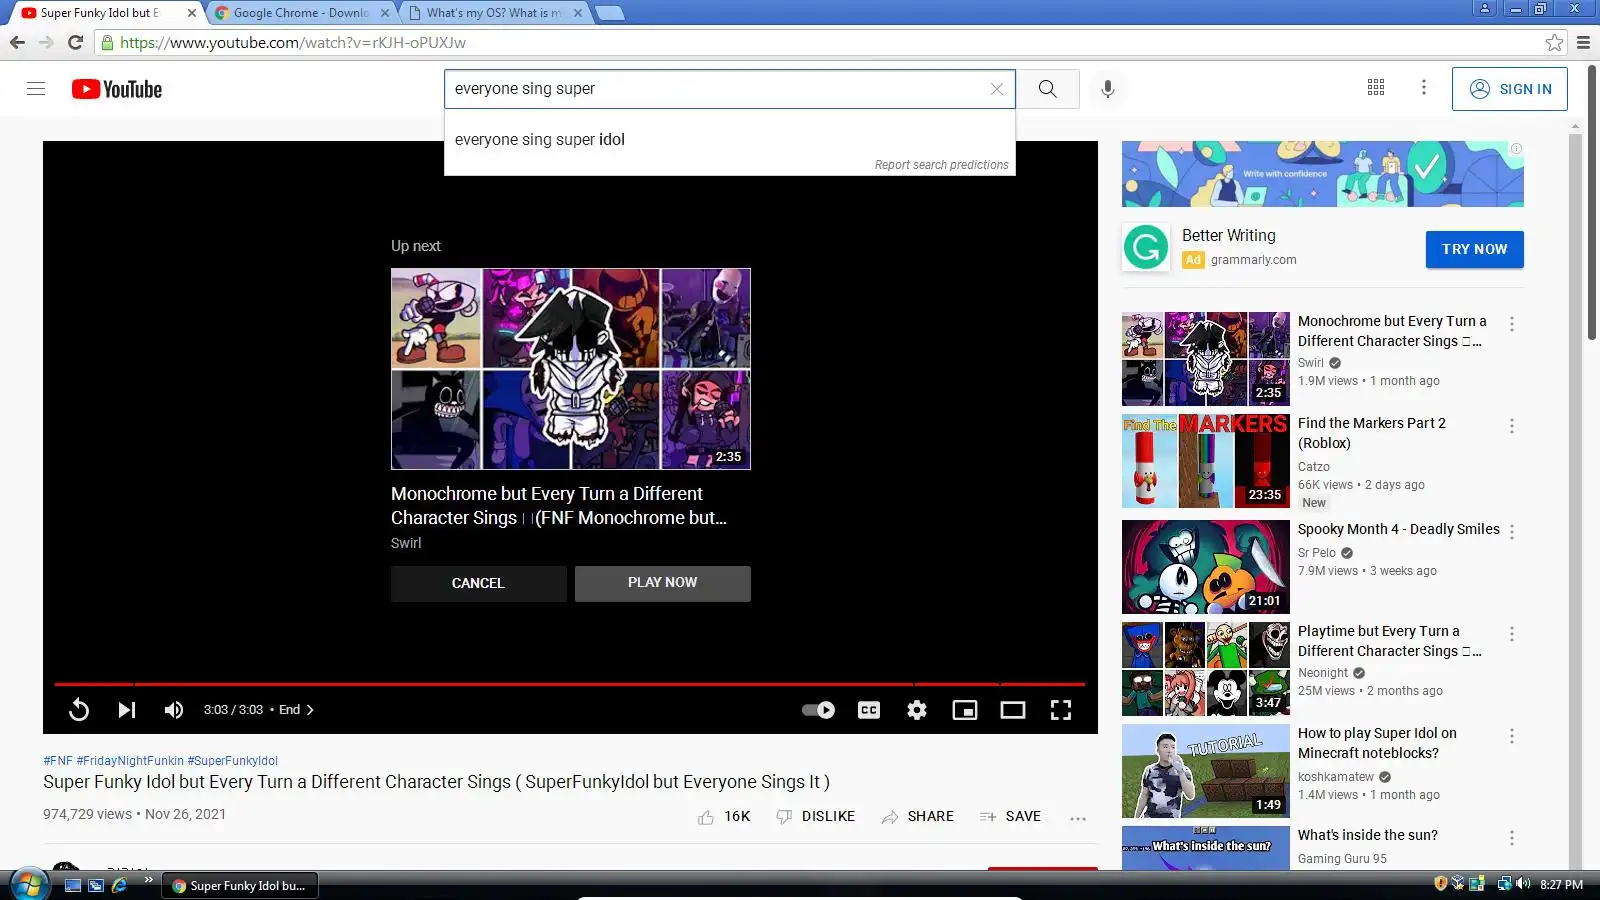Open the YouTube apps grid
Screen dimensions: 1600x900
[1376, 88]
